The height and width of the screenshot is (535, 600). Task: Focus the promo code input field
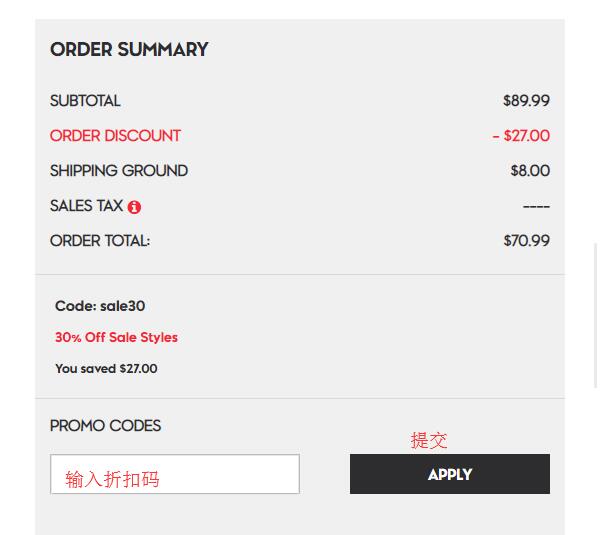pyautogui.click(x=175, y=474)
